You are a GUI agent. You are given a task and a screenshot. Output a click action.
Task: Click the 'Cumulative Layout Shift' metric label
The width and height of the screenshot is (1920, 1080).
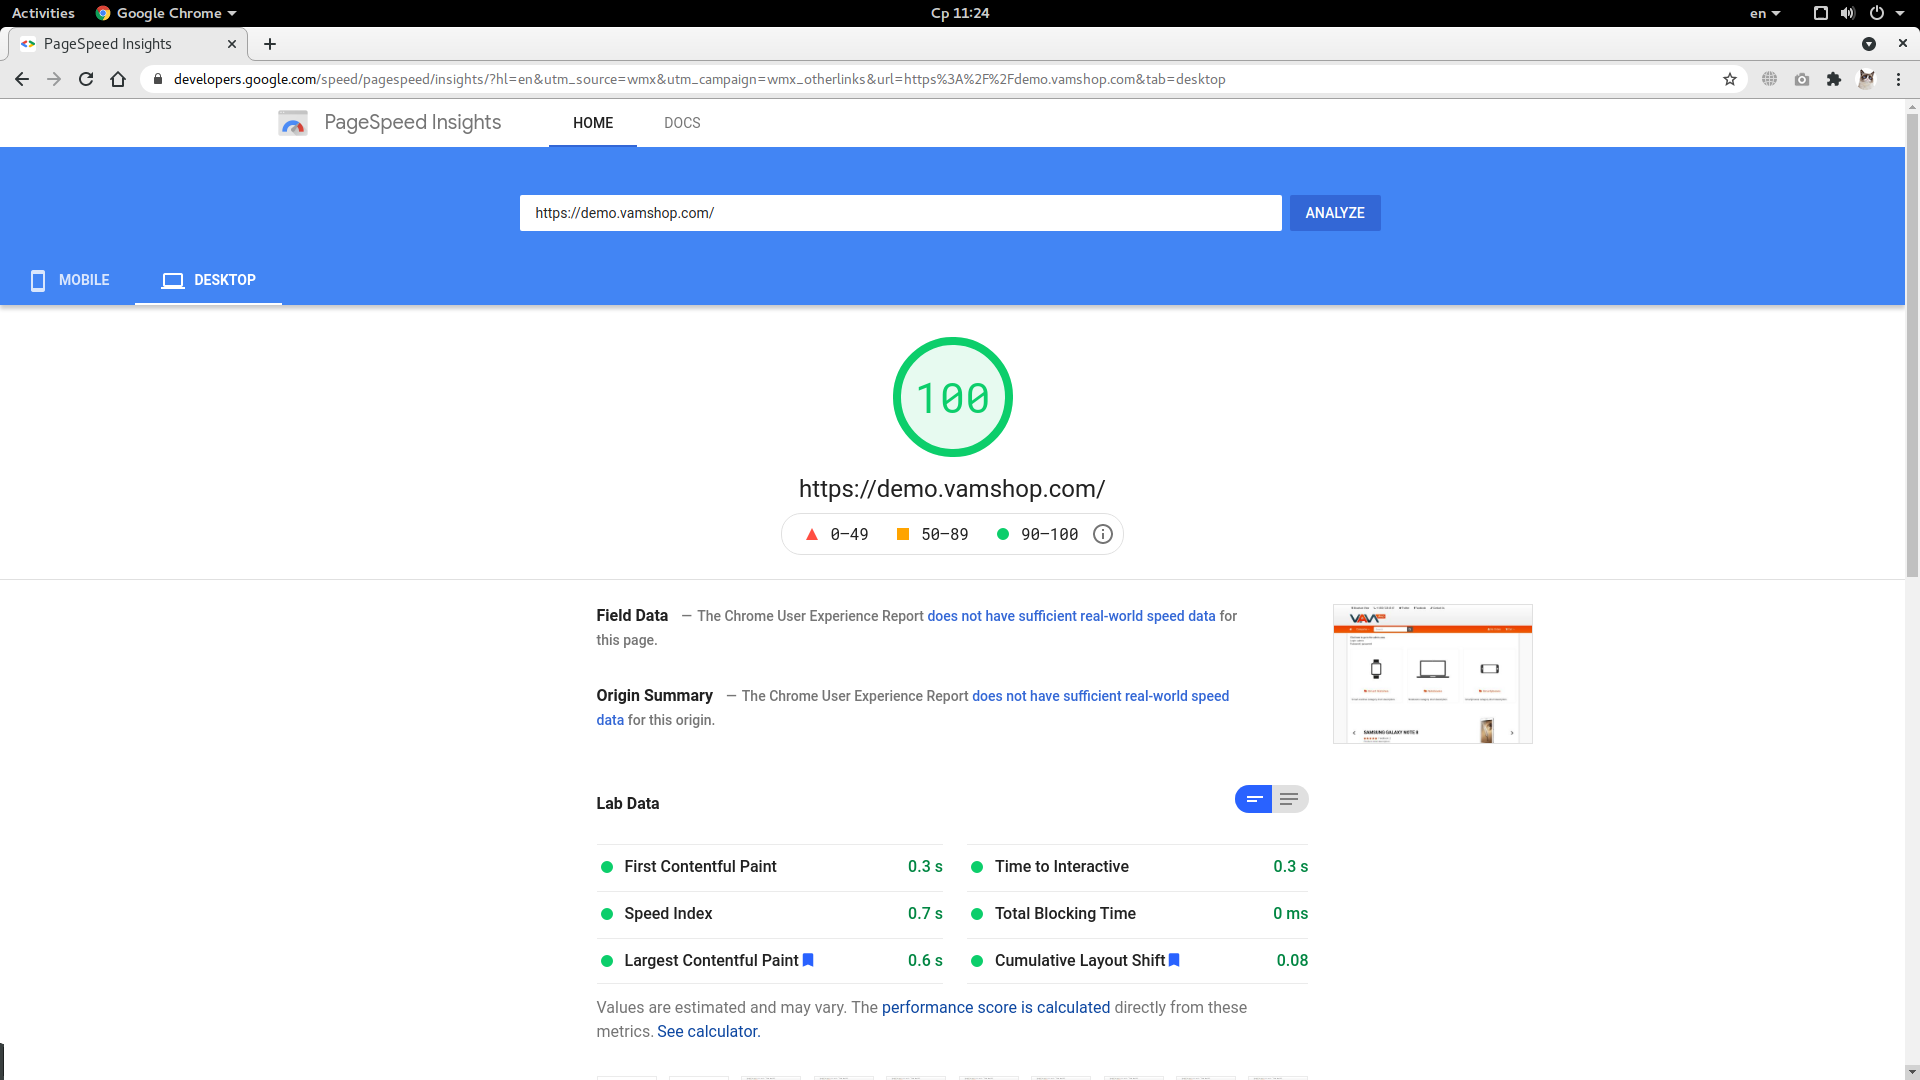1080,960
